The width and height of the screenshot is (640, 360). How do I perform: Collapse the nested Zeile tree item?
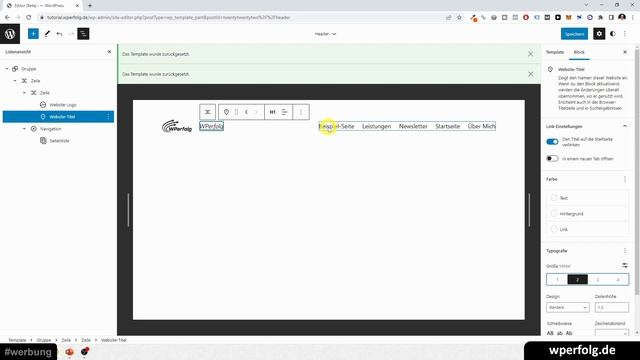24,93
